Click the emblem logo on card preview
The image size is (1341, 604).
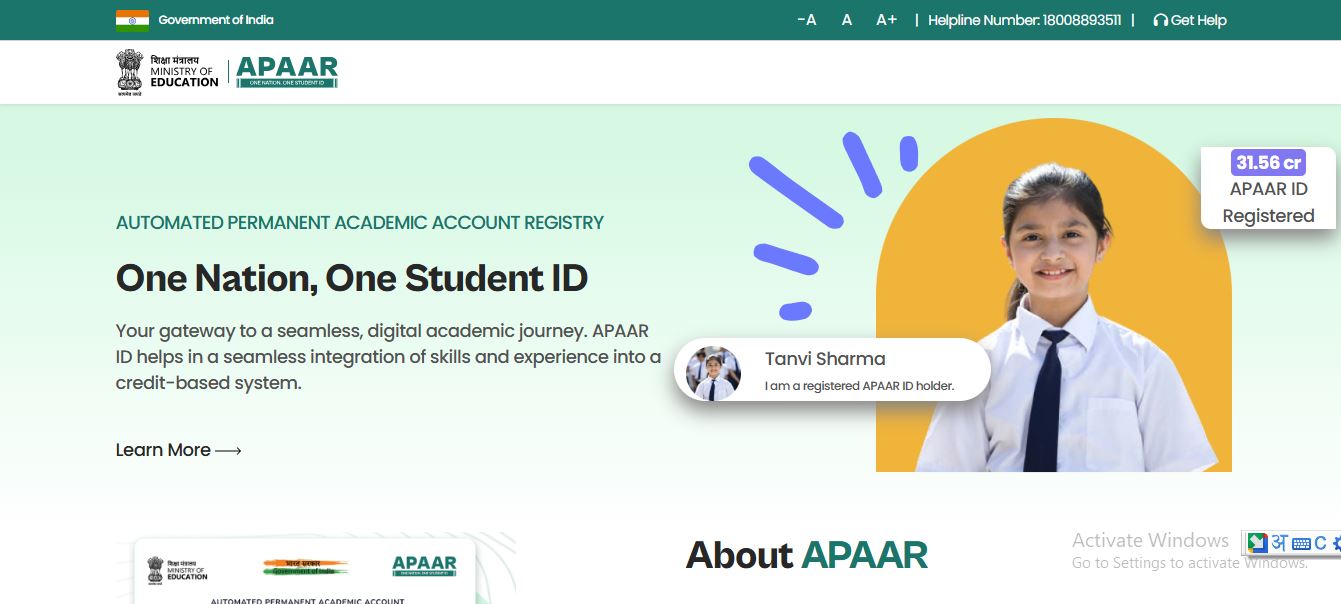177,570
